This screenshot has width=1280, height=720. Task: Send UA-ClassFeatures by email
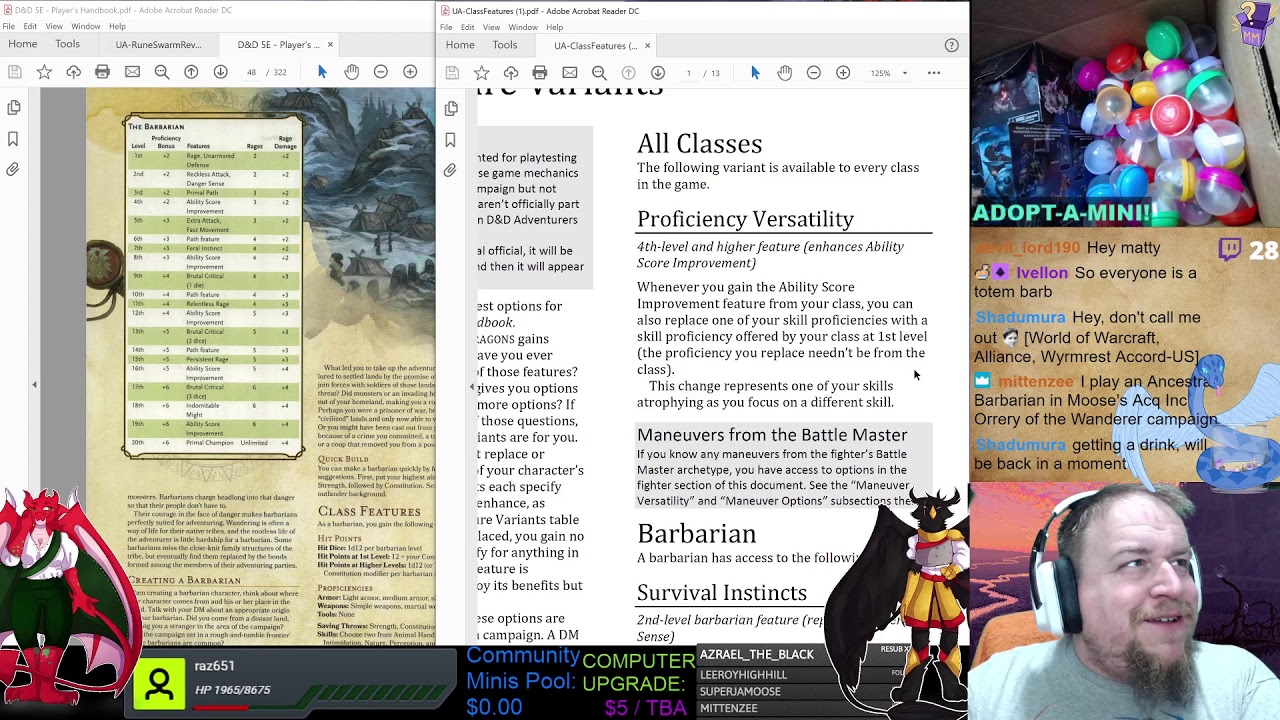[x=569, y=72]
